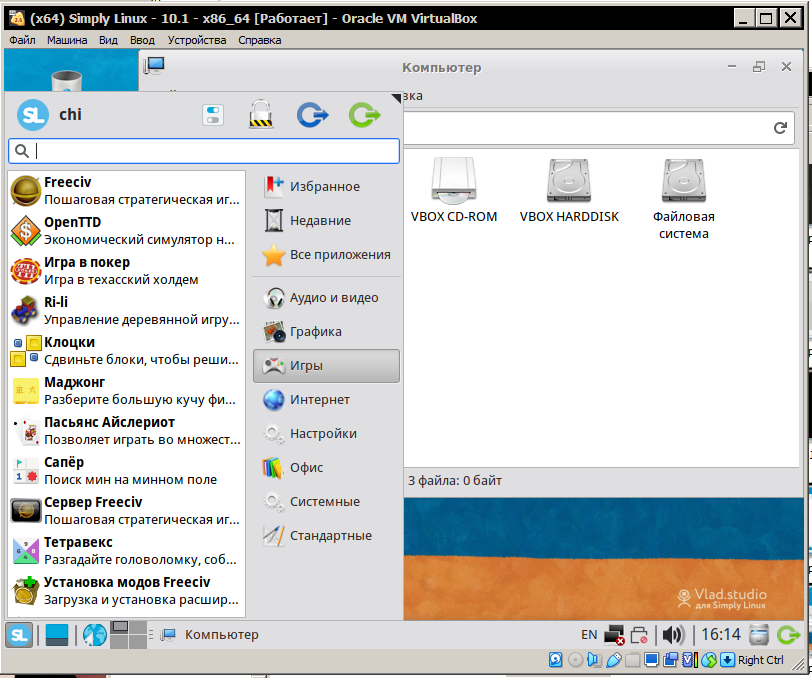Start Игра в покер

126,270
